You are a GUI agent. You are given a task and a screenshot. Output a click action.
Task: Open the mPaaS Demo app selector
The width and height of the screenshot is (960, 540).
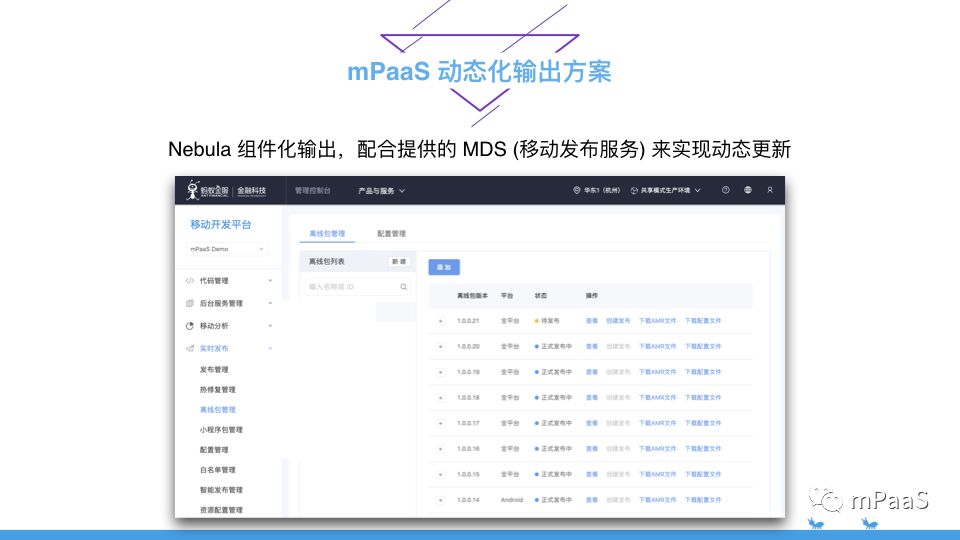coord(227,249)
